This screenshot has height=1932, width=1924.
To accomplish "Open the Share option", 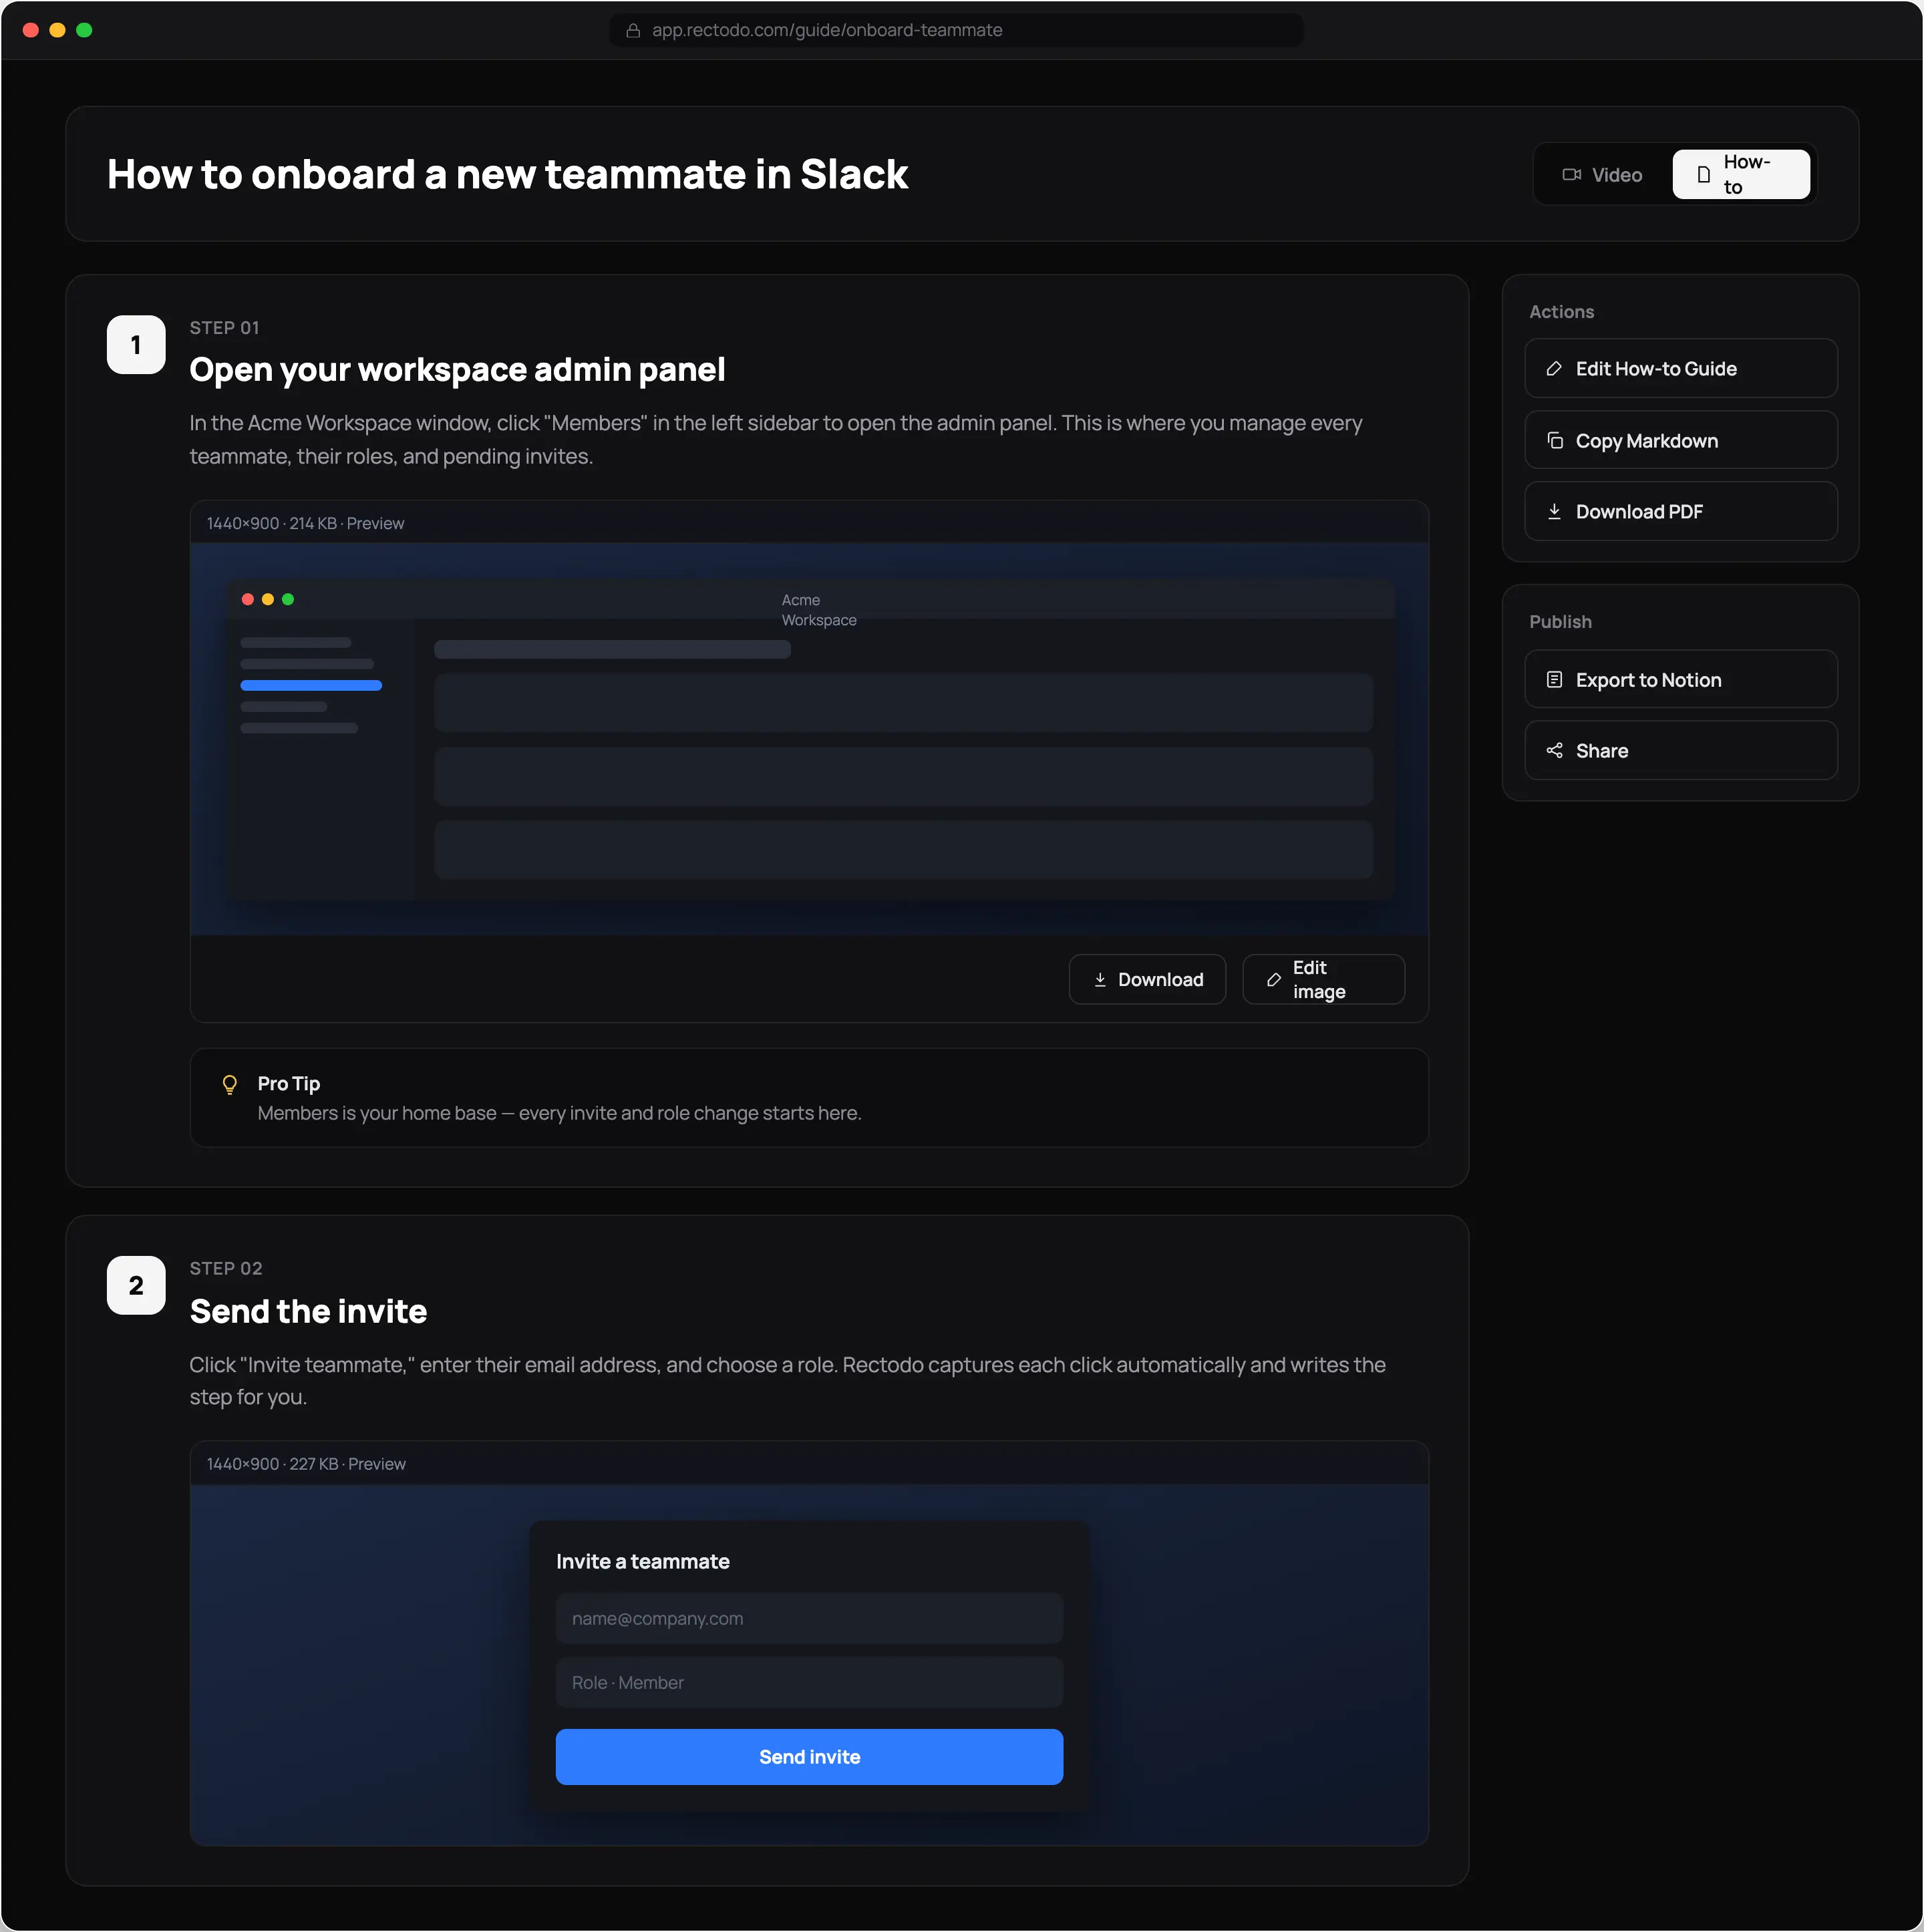I will click(1680, 751).
